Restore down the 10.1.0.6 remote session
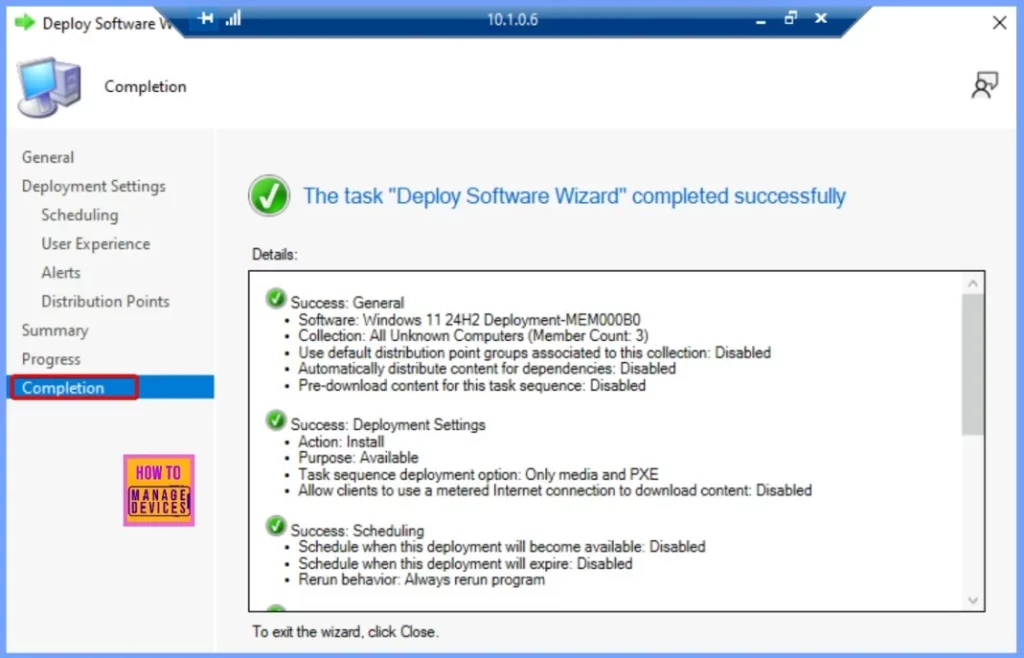Image resolution: width=1024 pixels, height=658 pixels. [x=790, y=18]
